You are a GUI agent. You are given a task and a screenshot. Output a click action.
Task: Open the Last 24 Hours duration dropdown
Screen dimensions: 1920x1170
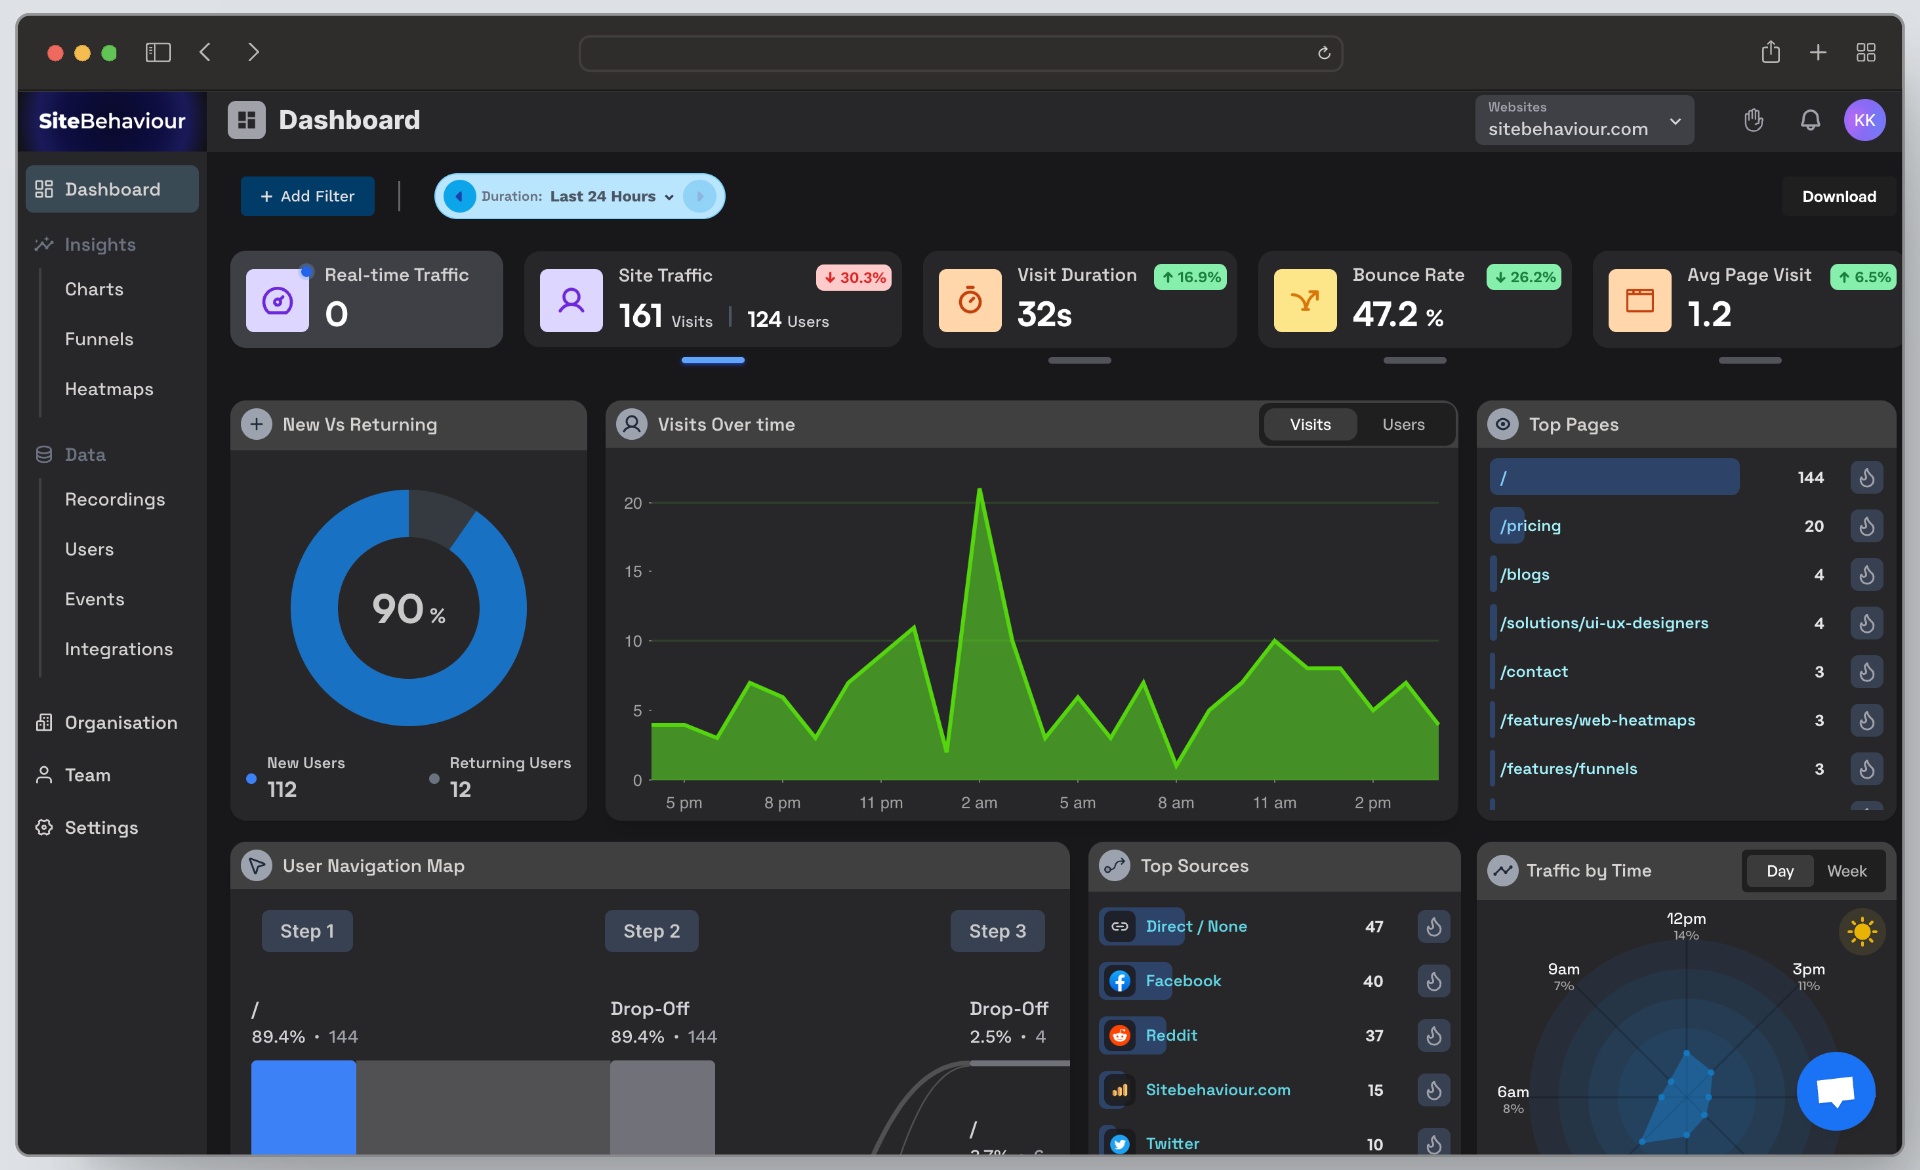click(610, 196)
